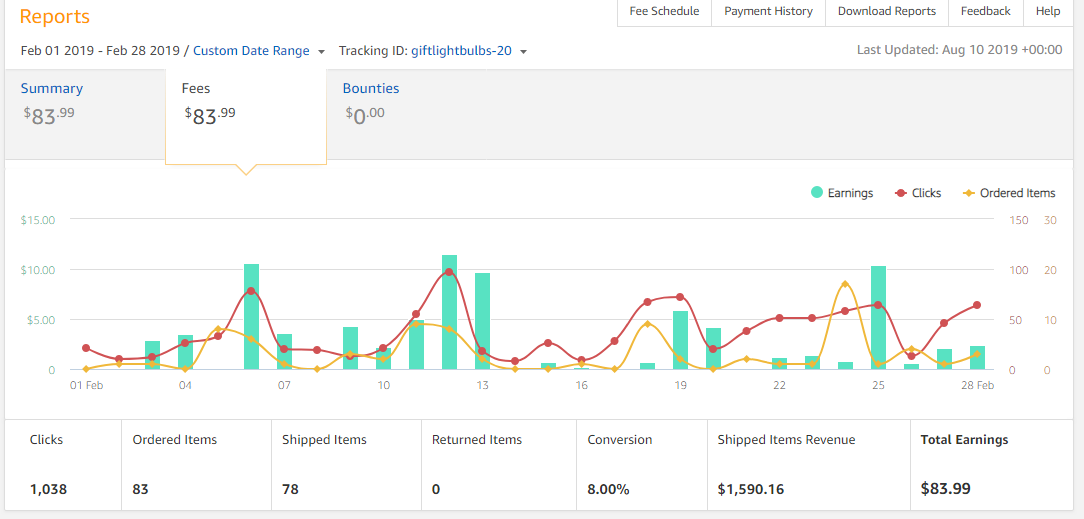Image resolution: width=1084 pixels, height=519 pixels.
Task: Switch to the Summary tab
Action: (52, 88)
